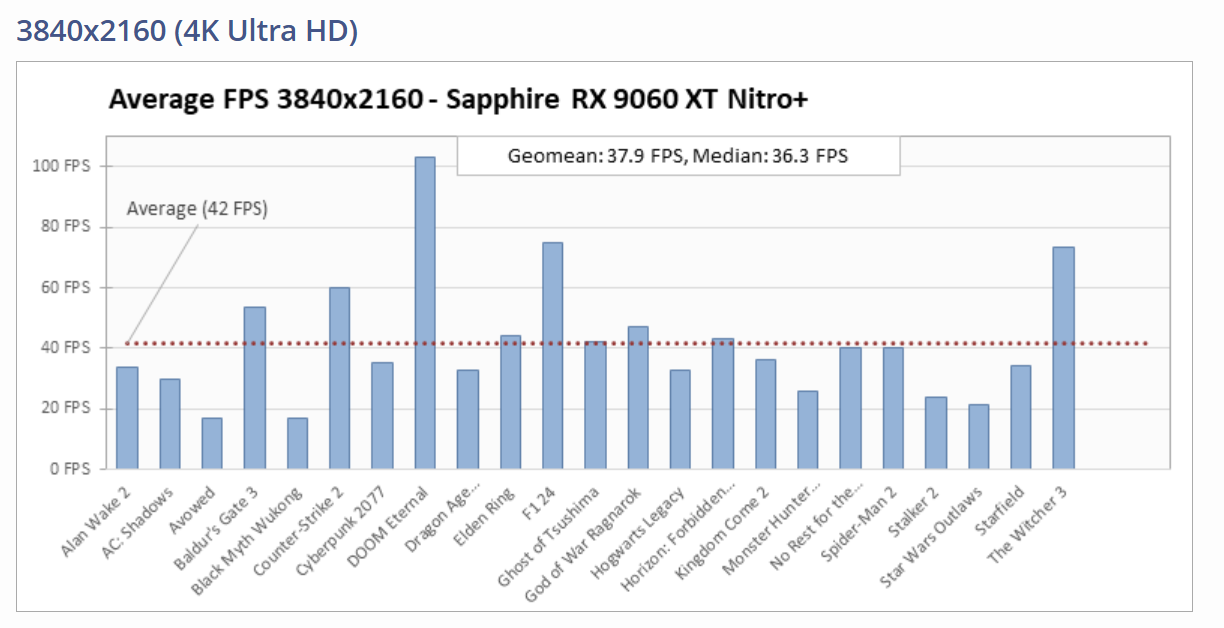Screen dimensions: 1224x628
Task: Click the Dragon Age bar
Action: tap(468, 419)
